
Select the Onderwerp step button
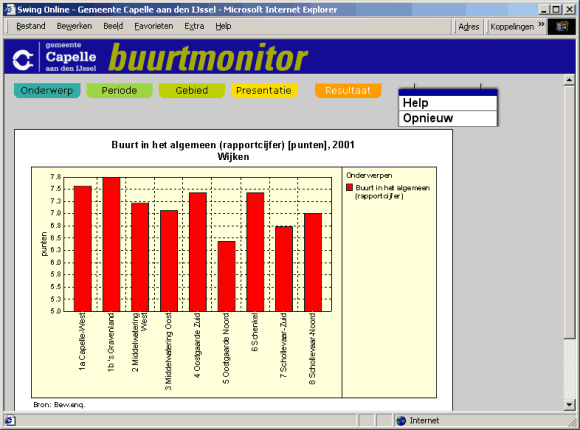pyautogui.click(x=47, y=91)
